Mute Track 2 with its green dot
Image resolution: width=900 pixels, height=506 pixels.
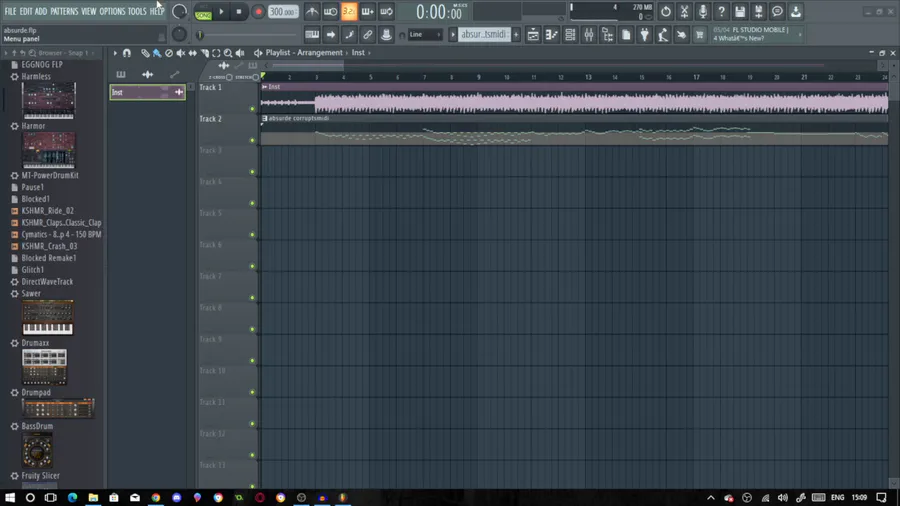click(x=252, y=141)
